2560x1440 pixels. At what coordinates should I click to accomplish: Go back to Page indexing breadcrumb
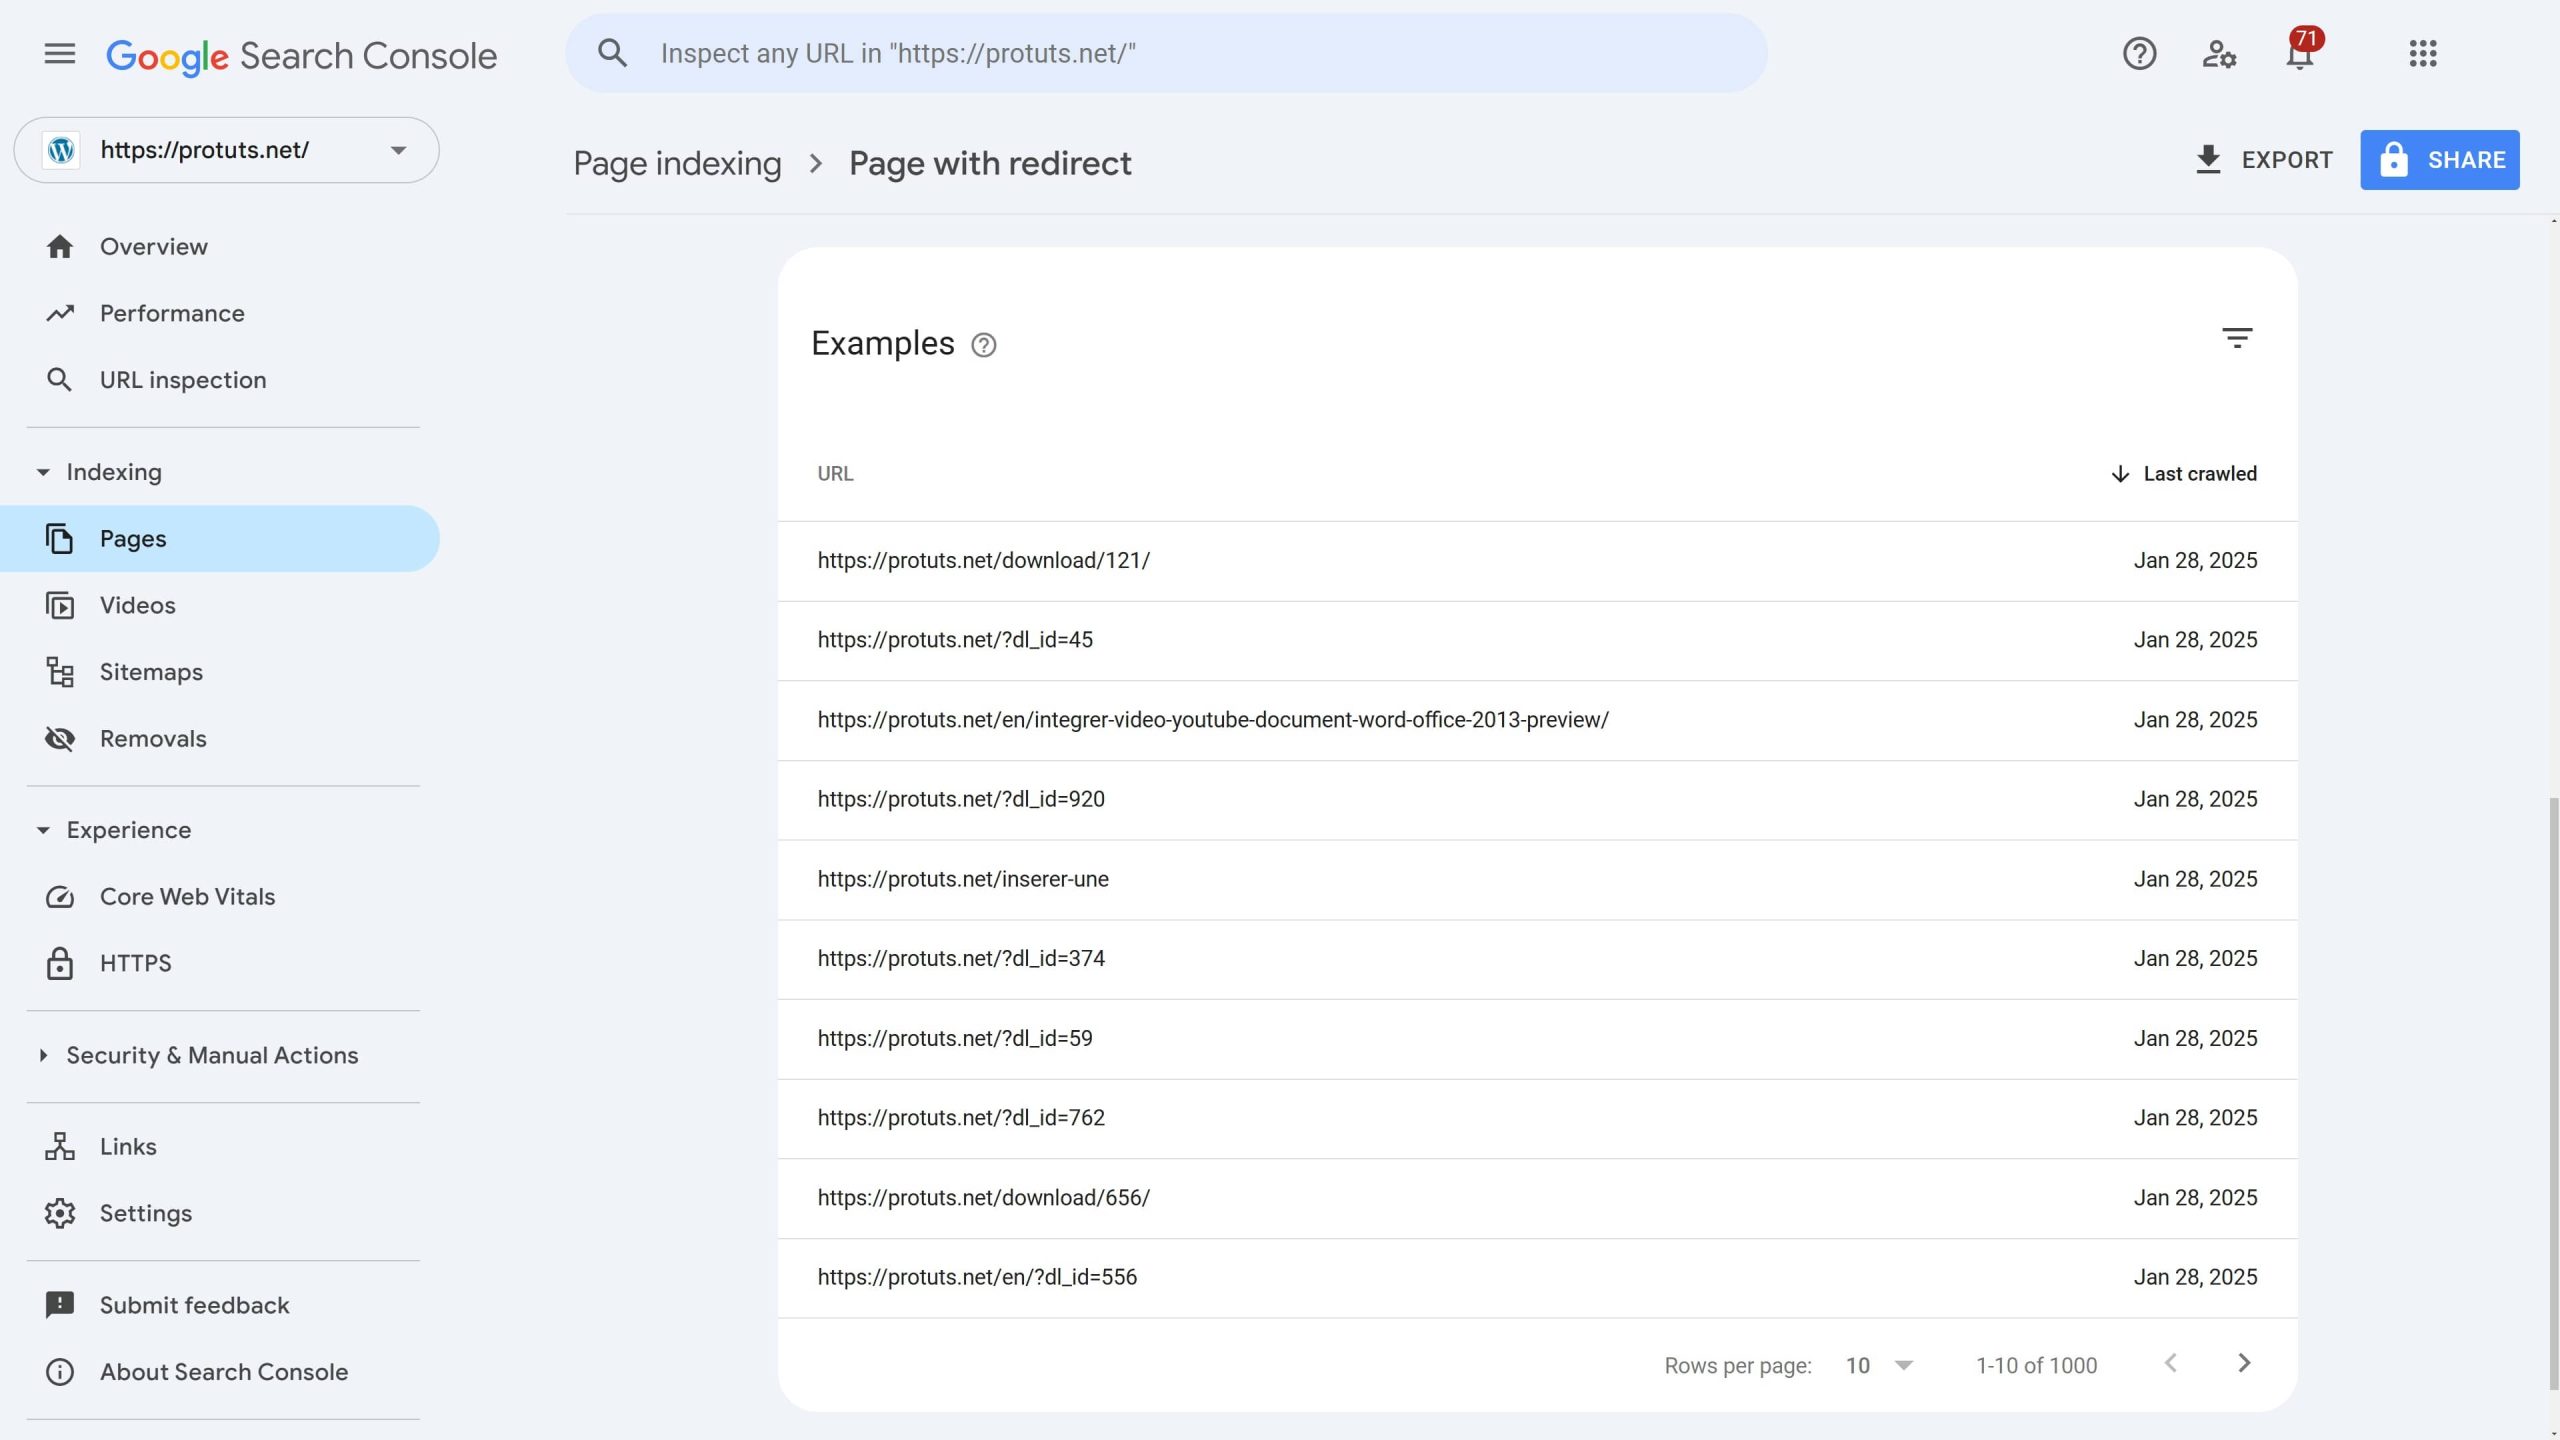tap(677, 163)
